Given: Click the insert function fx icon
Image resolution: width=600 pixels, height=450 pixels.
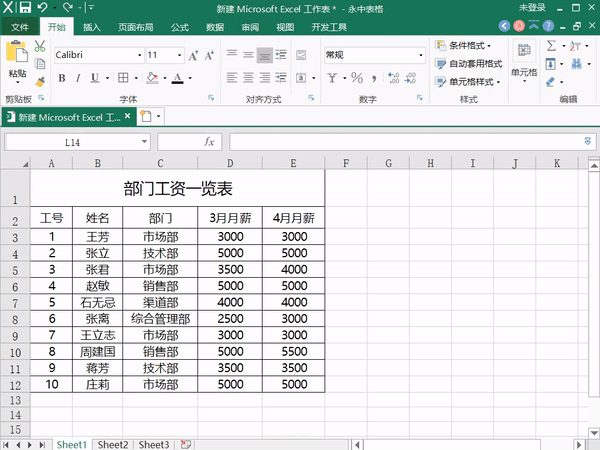Looking at the screenshot, I should (209, 142).
